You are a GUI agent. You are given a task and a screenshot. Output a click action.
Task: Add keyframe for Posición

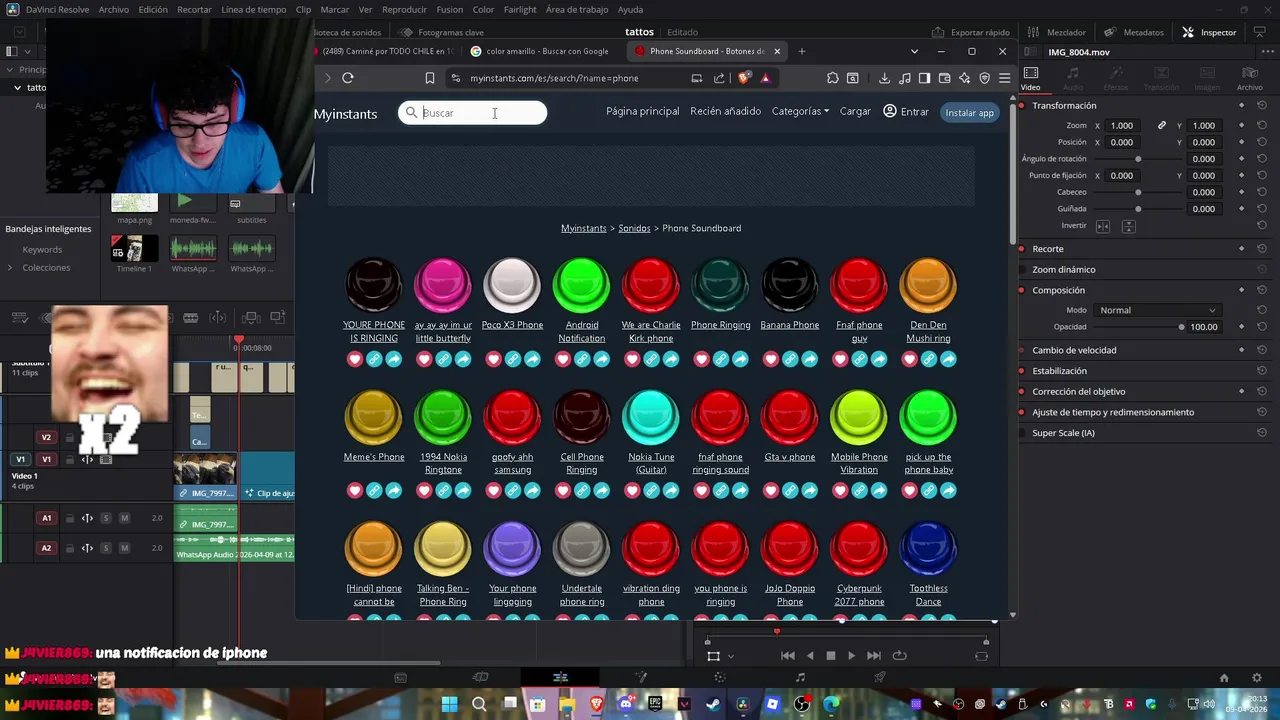[1241, 142]
